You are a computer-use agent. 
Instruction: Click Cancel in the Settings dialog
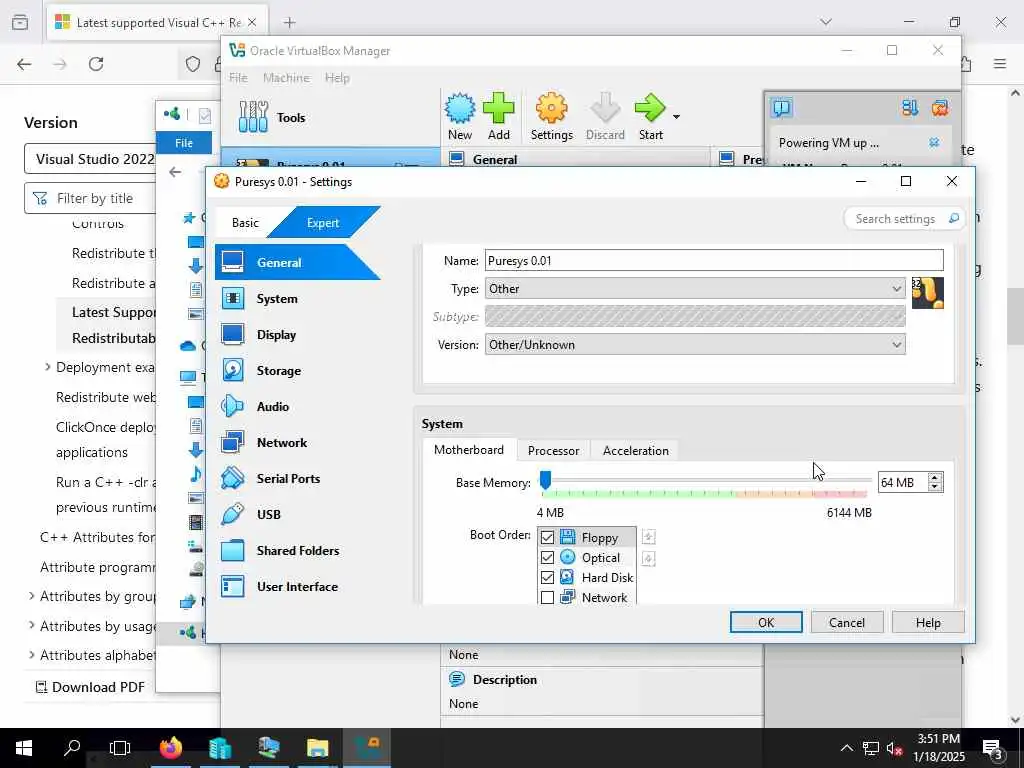click(x=847, y=622)
